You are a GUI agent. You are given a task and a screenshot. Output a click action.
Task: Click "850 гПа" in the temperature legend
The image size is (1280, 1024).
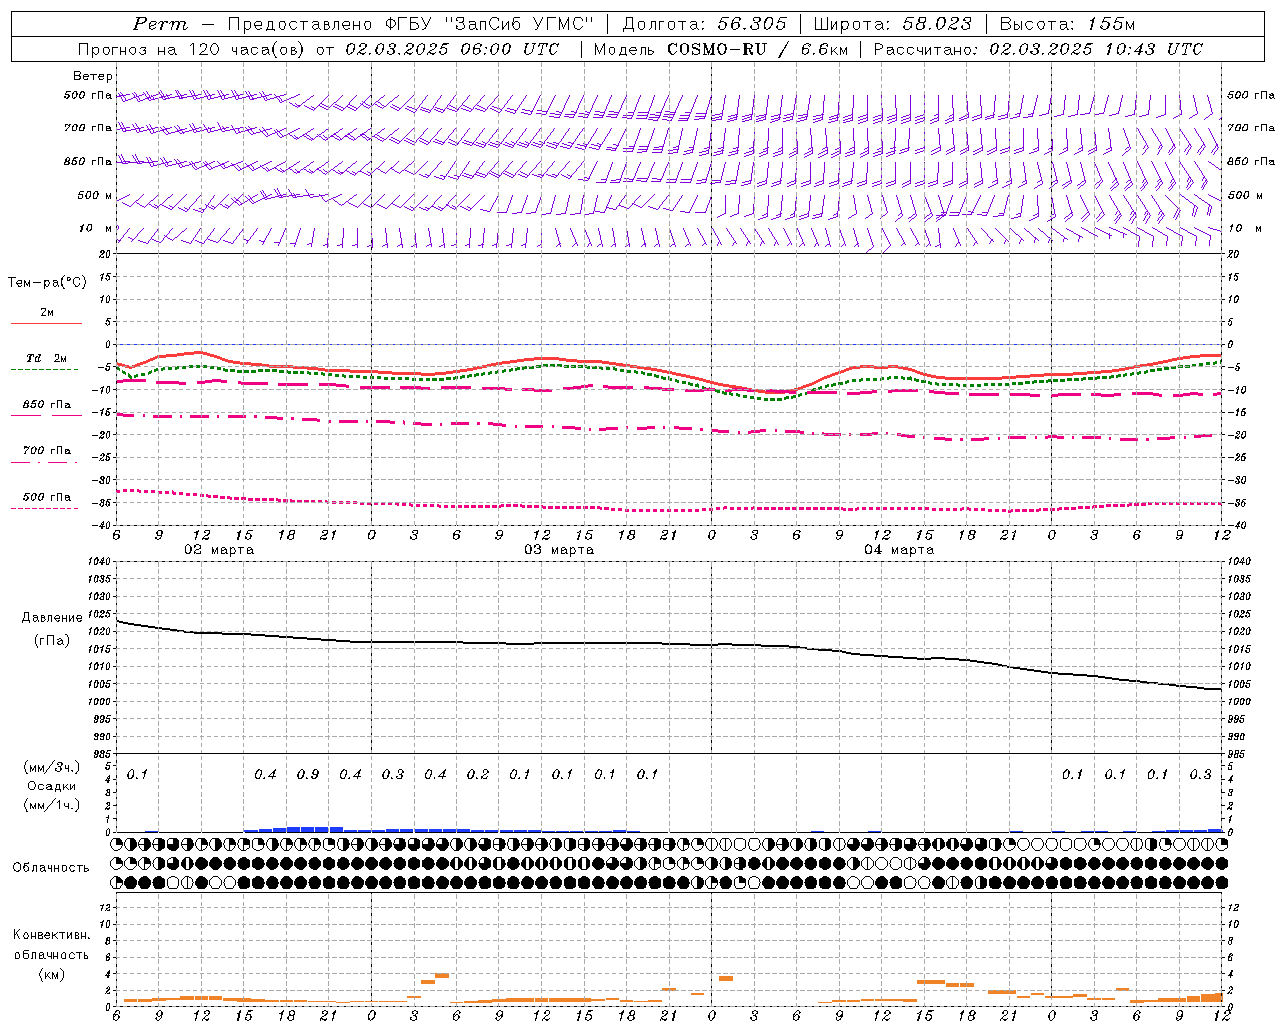click(x=47, y=405)
